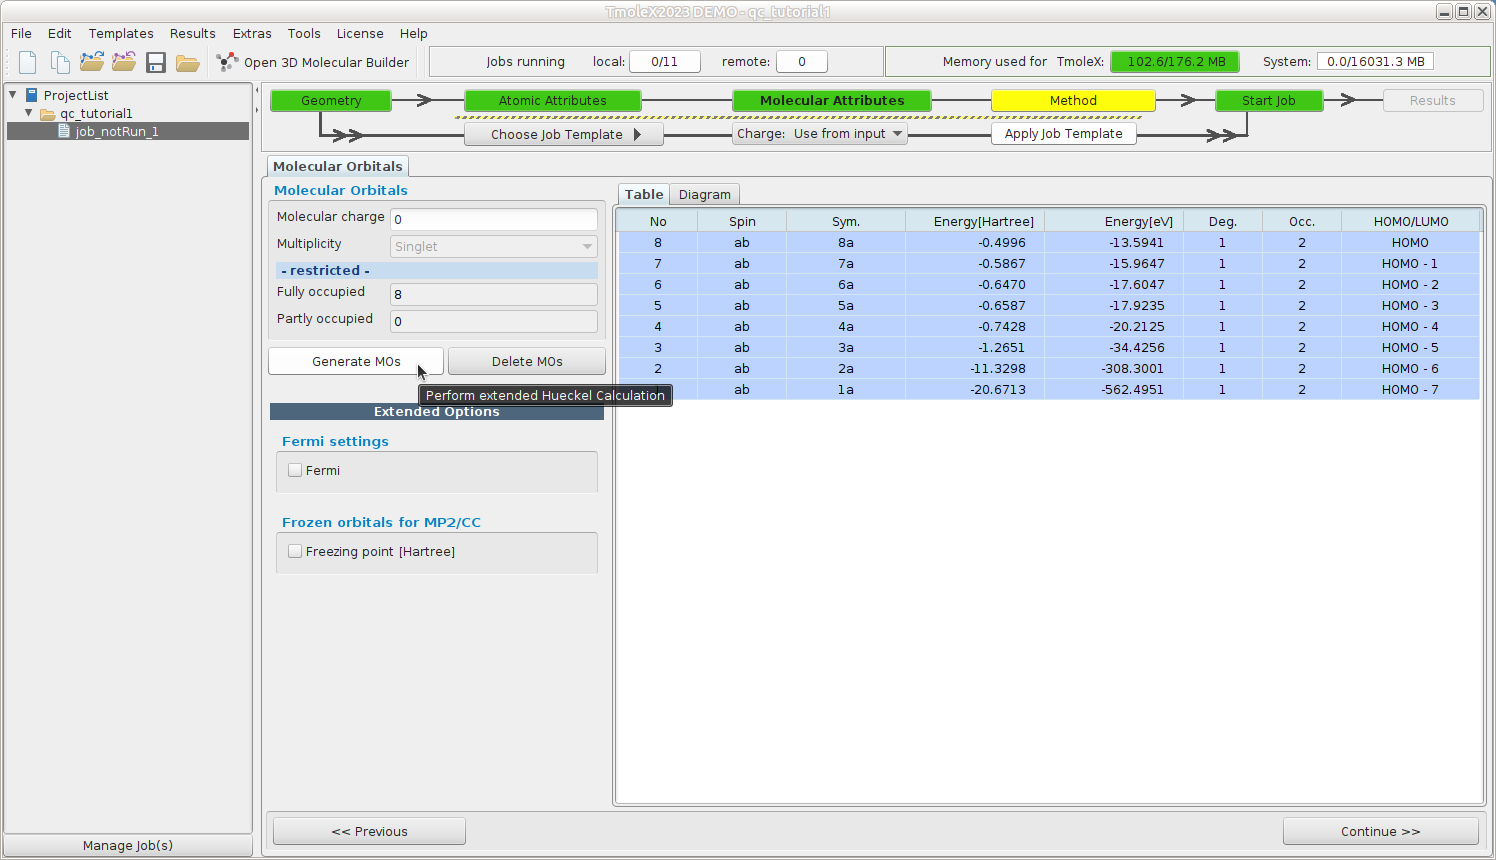Click the new blank document icon
This screenshot has height=860, width=1496.
(28, 62)
